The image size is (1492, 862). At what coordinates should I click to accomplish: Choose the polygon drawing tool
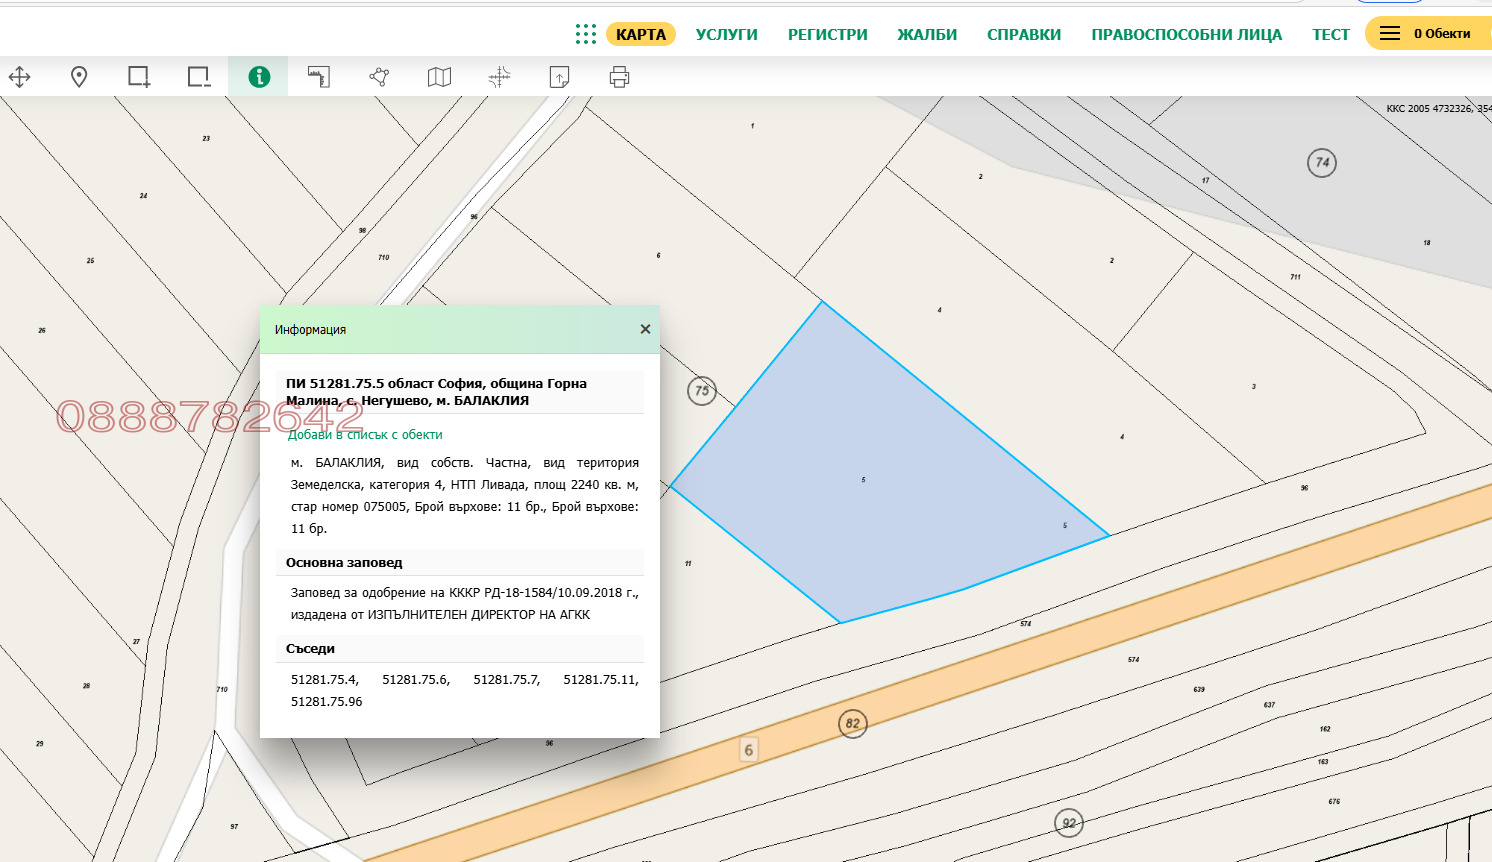pos(379,77)
